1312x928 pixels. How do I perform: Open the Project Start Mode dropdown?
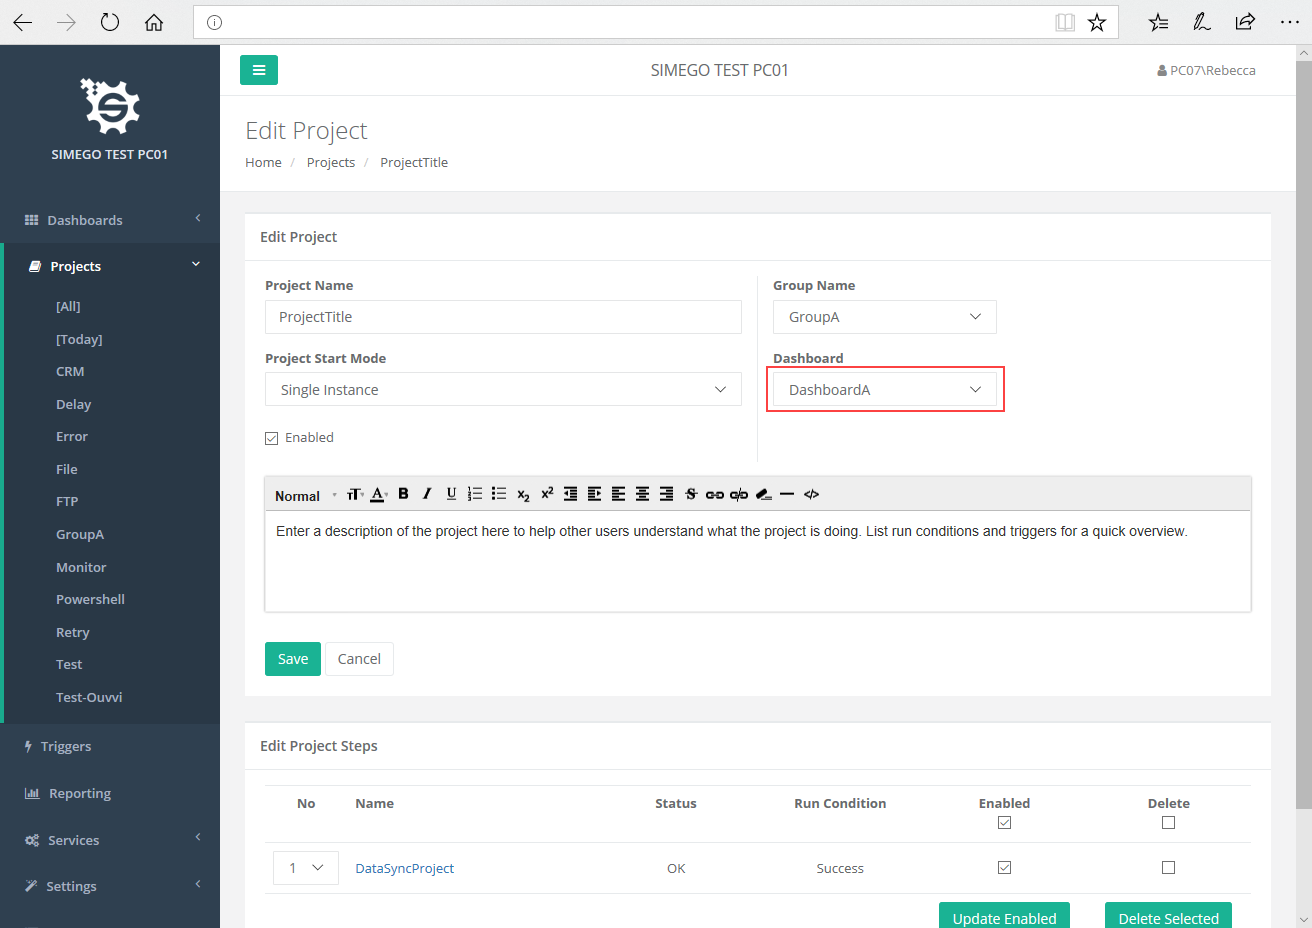click(x=503, y=389)
